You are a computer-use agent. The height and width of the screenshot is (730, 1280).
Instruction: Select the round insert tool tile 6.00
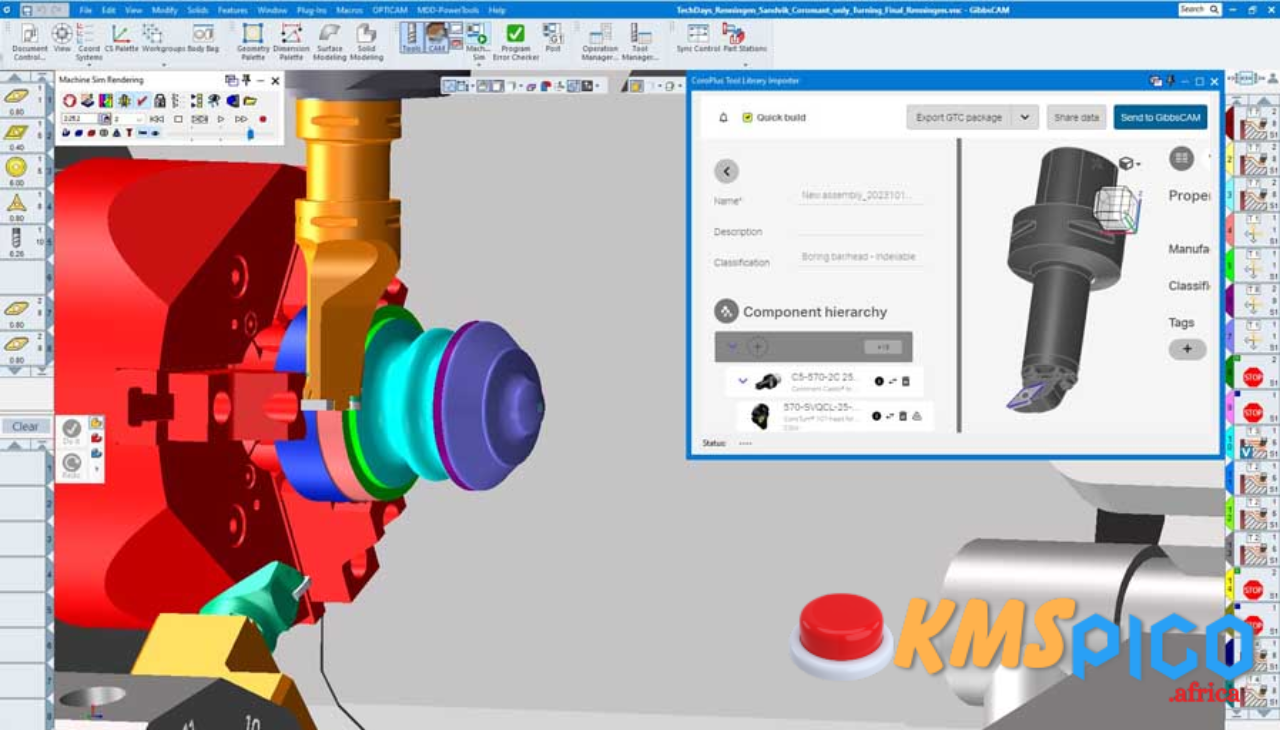(21, 171)
